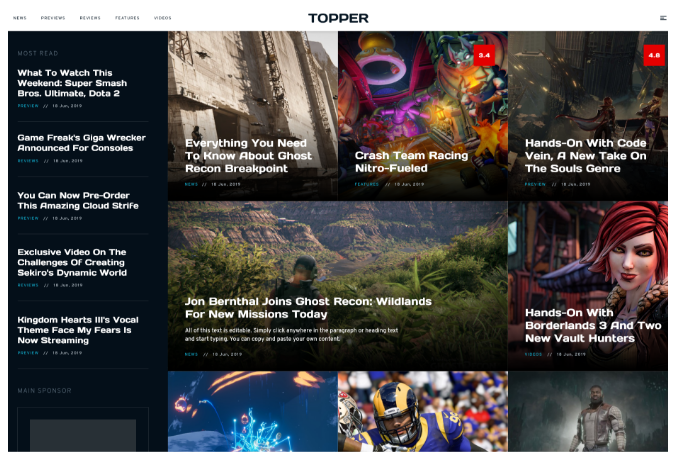Open Kingdom Hearts III's Vocal Theme article
Viewport: 677px width, 461px height.
click(78, 330)
